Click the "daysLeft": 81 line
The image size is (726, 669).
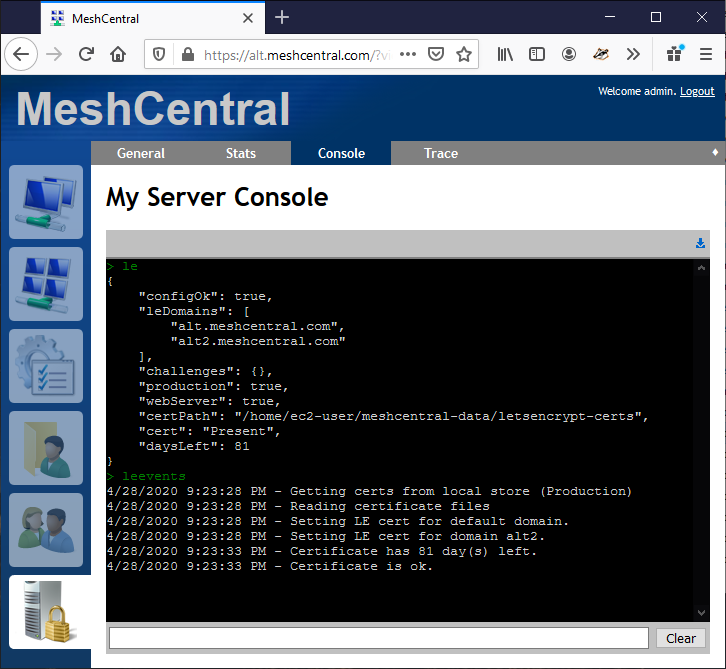click(194, 446)
